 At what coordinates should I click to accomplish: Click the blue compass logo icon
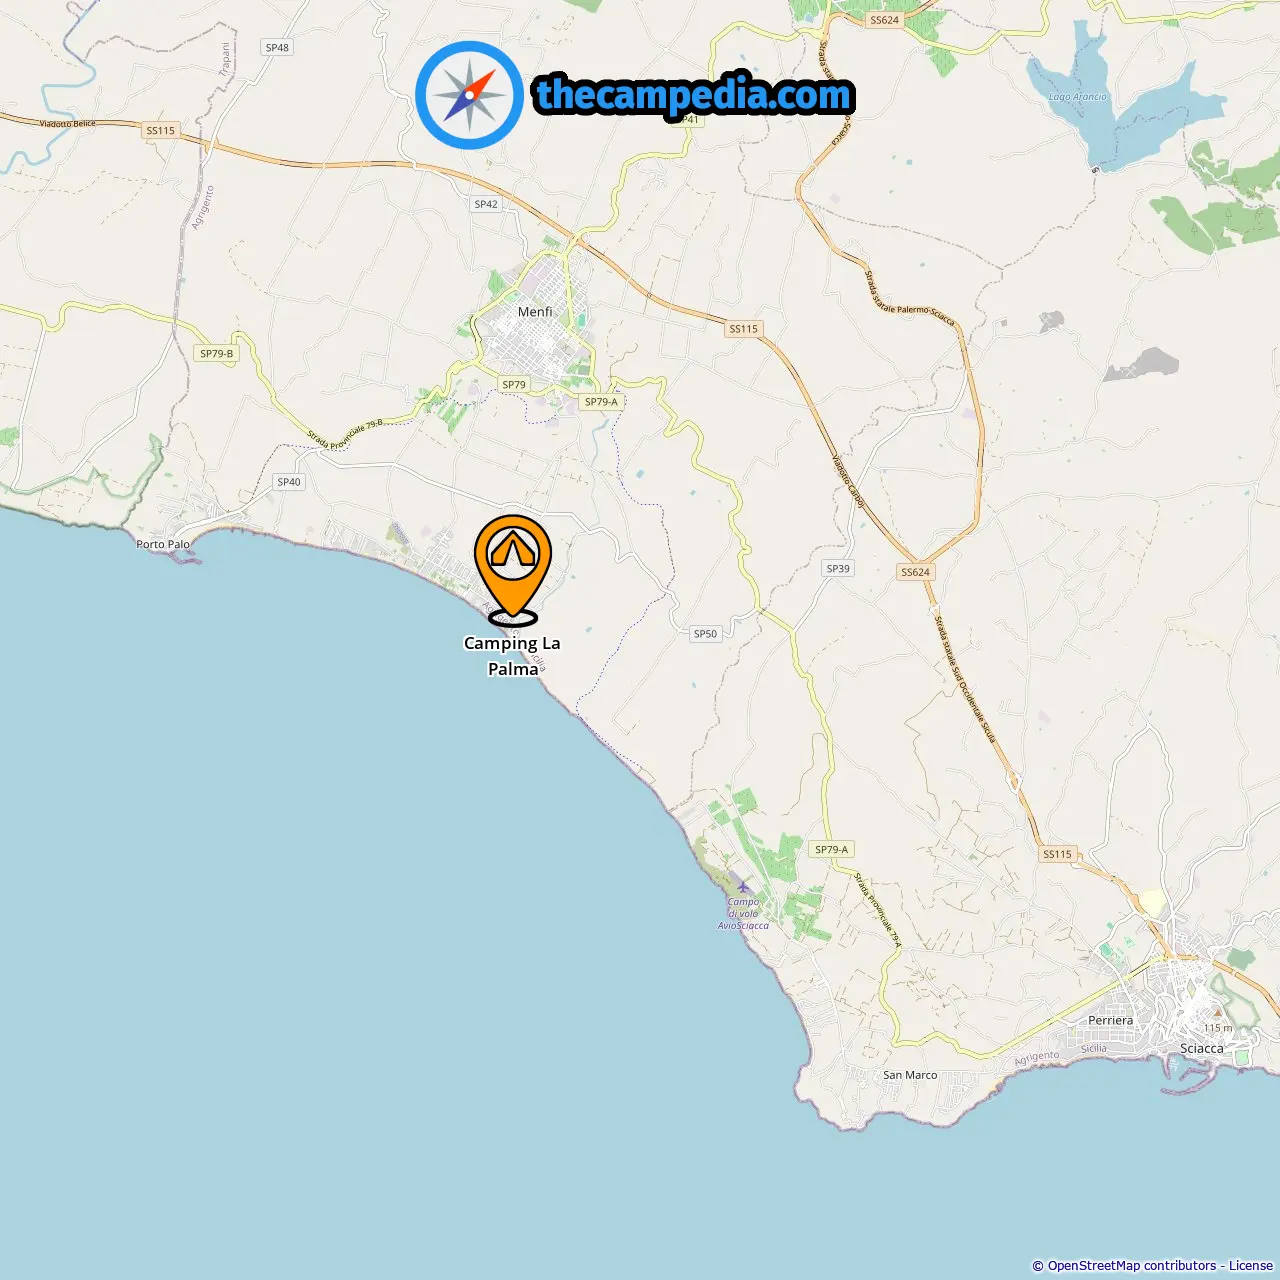pos(469,95)
